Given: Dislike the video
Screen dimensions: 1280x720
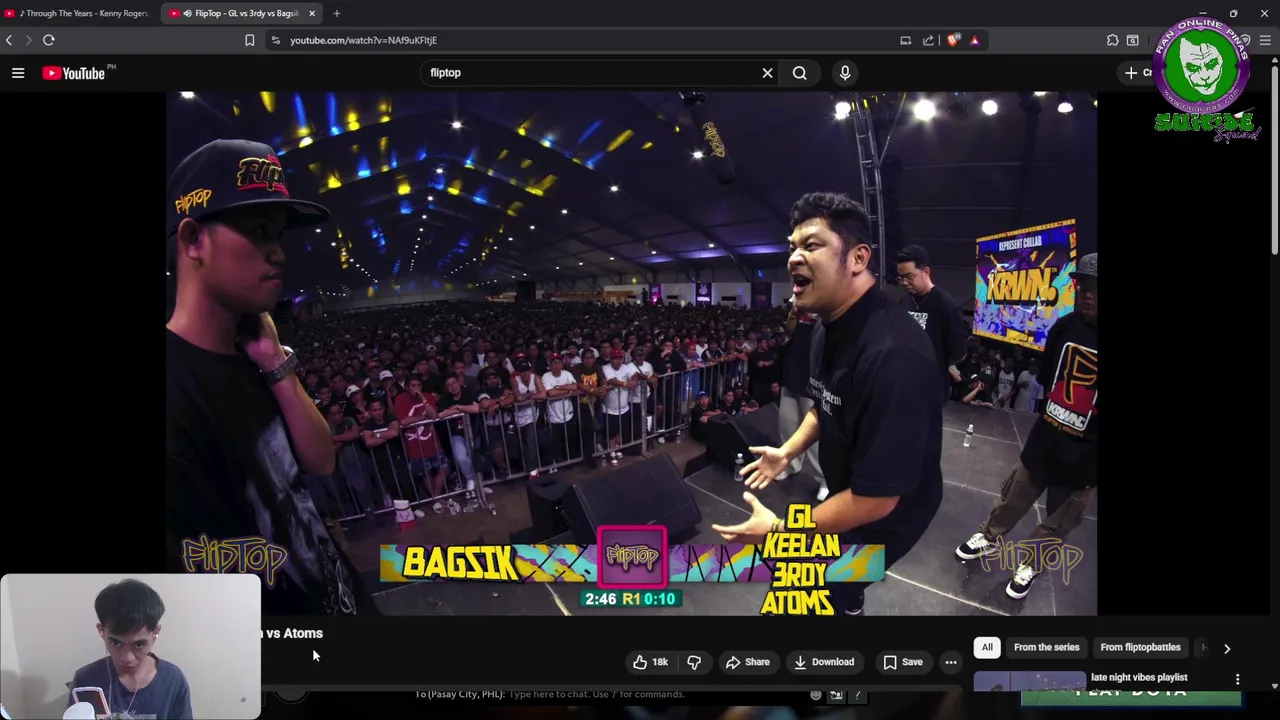Looking at the screenshot, I should [x=694, y=662].
